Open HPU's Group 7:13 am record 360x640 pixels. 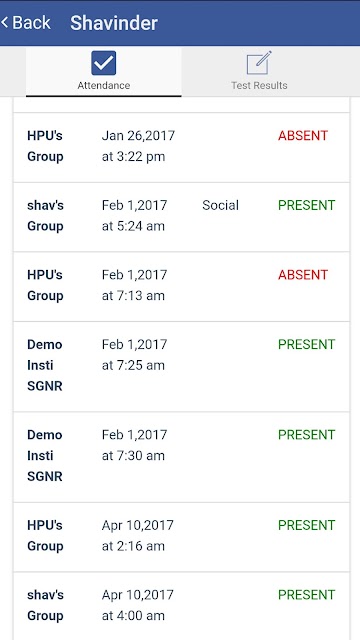click(x=182, y=287)
